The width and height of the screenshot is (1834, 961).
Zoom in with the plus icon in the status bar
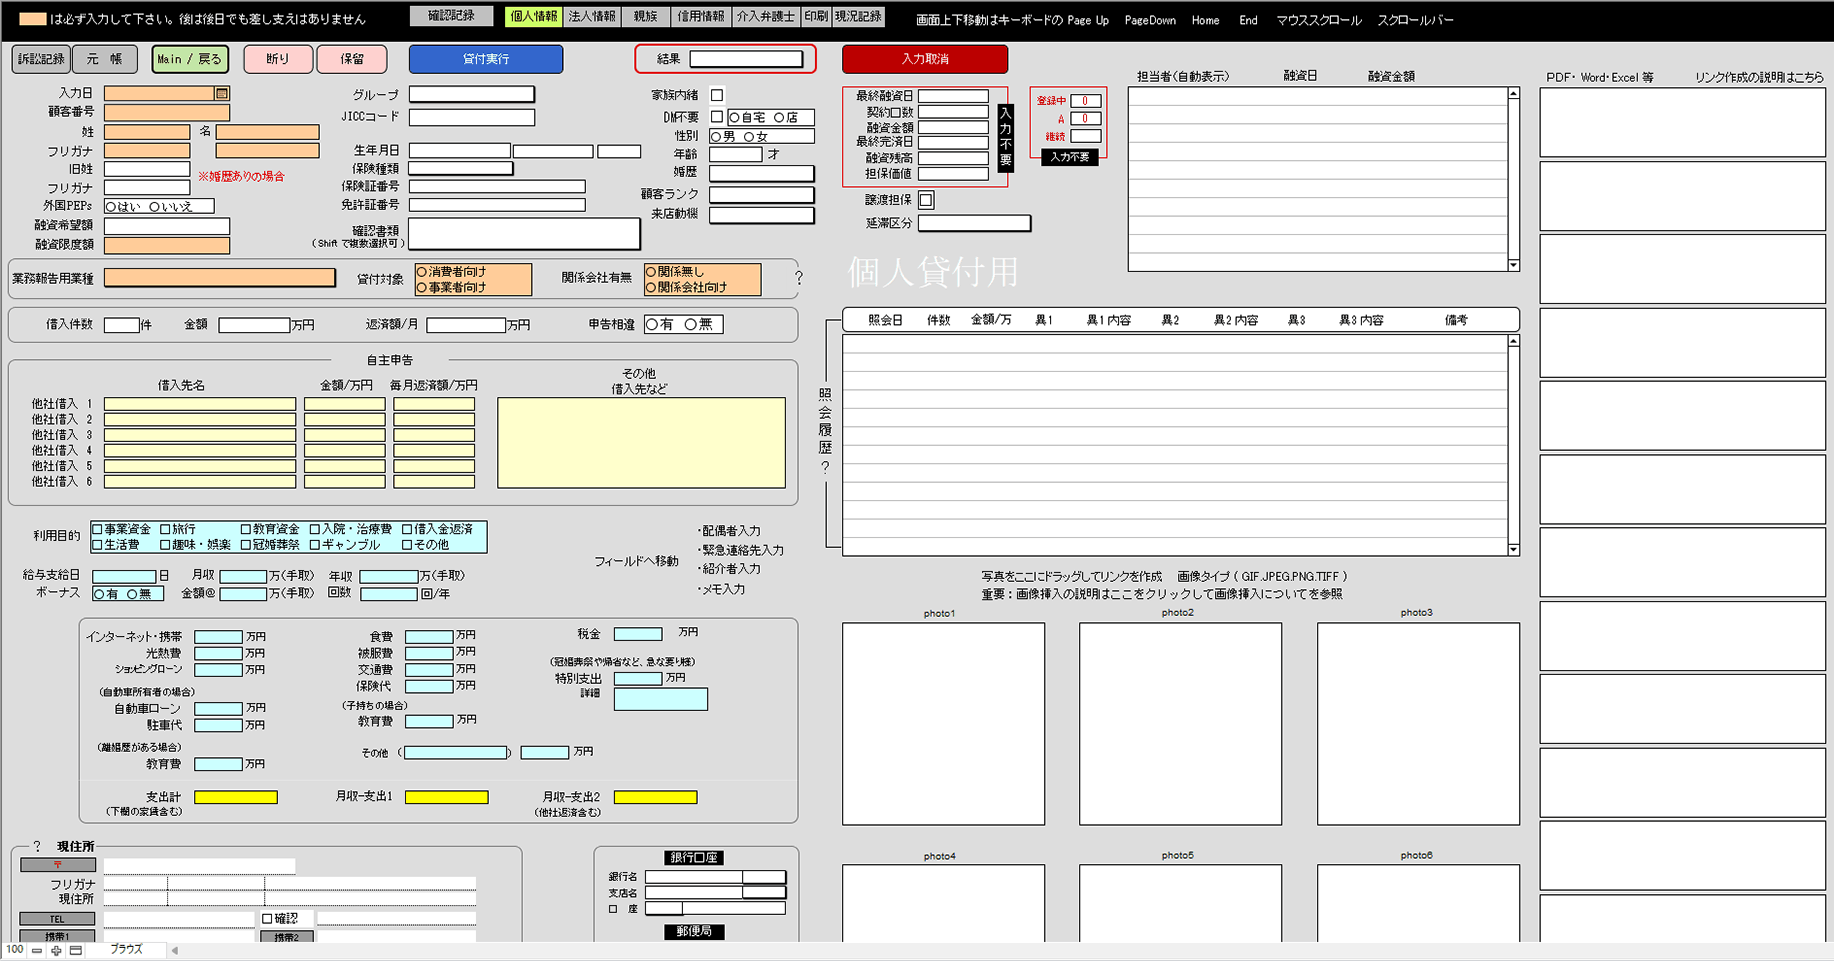click(56, 950)
